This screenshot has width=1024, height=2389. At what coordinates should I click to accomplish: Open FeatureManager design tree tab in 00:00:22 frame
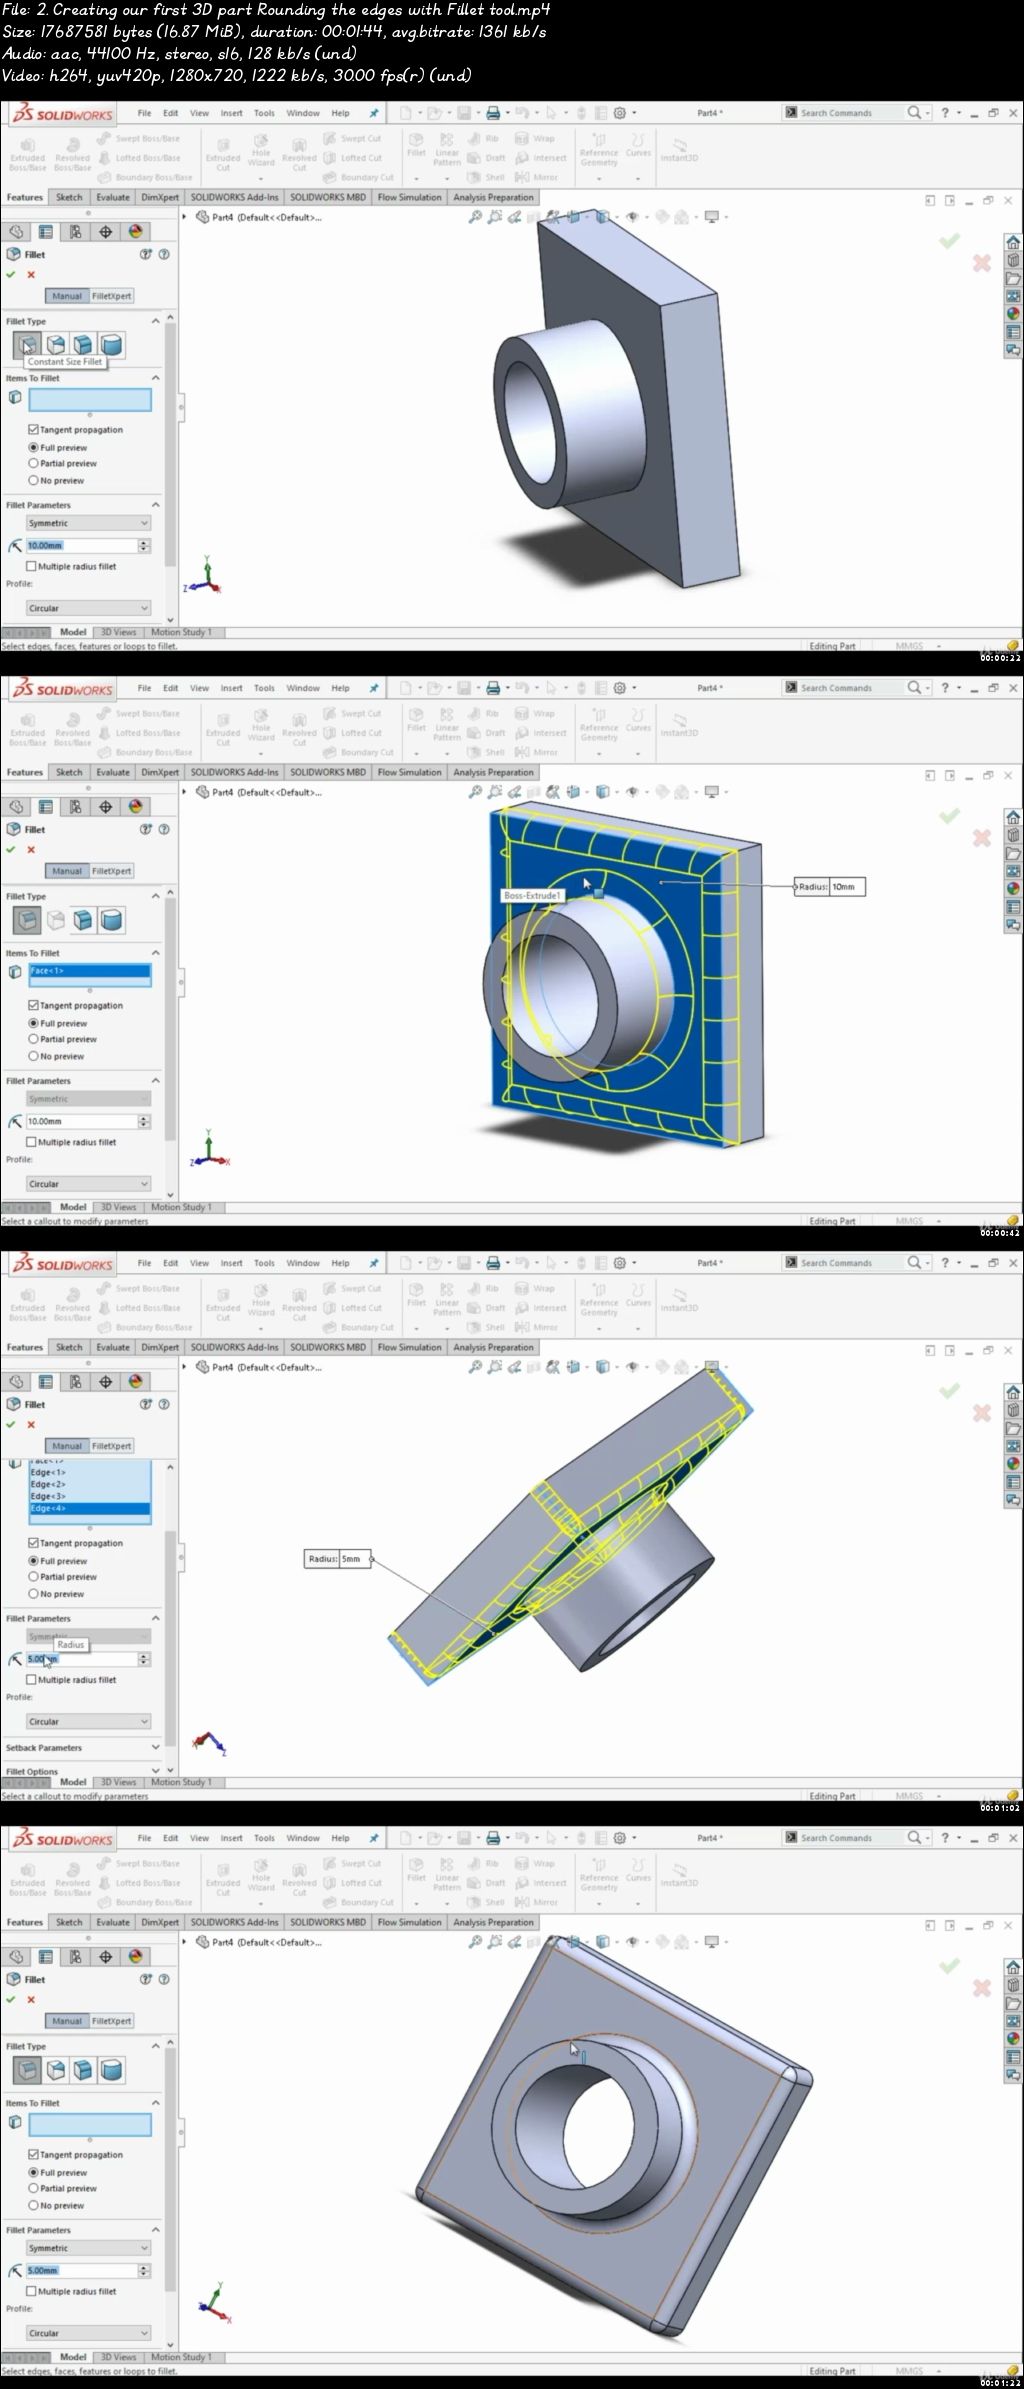pos(16,231)
